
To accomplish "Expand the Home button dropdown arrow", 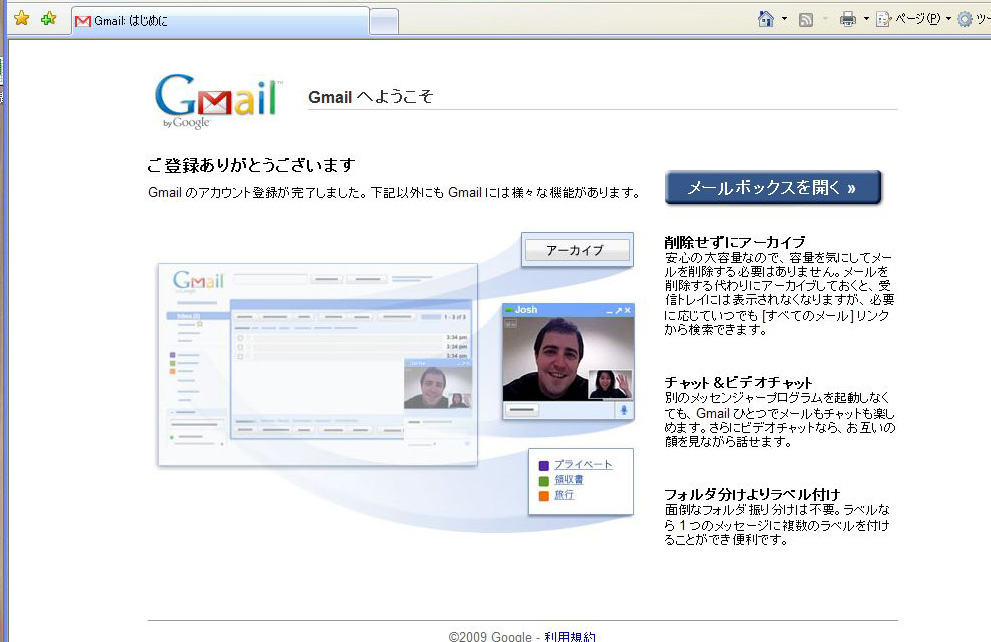I will pos(784,19).
